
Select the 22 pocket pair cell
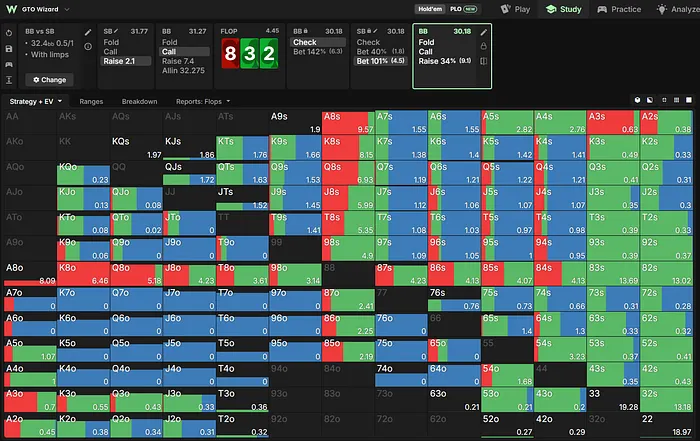coord(666,425)
